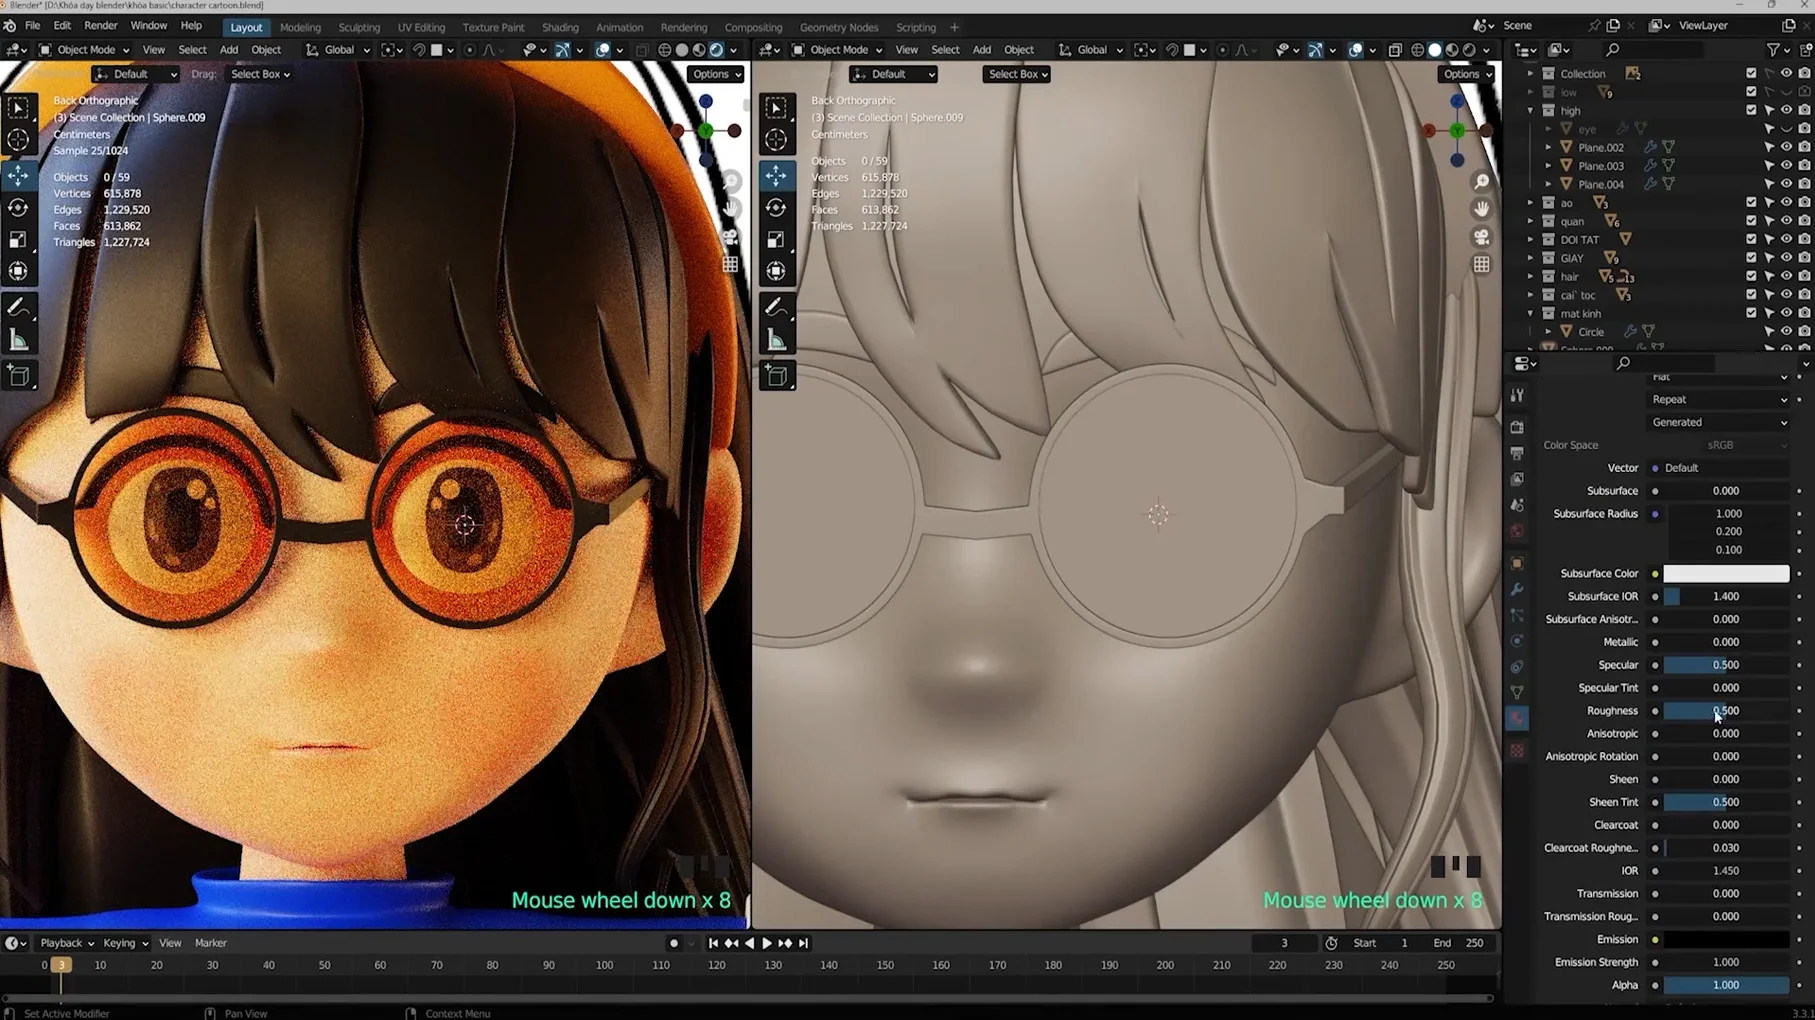Open the Object Data properties tab
The width and height of the screenshot is (1815, 1020).
point(1517,692)
